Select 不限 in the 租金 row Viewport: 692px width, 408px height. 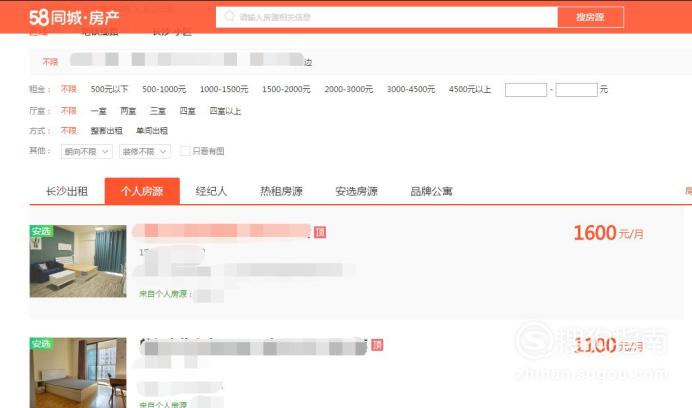pos(68,89)
